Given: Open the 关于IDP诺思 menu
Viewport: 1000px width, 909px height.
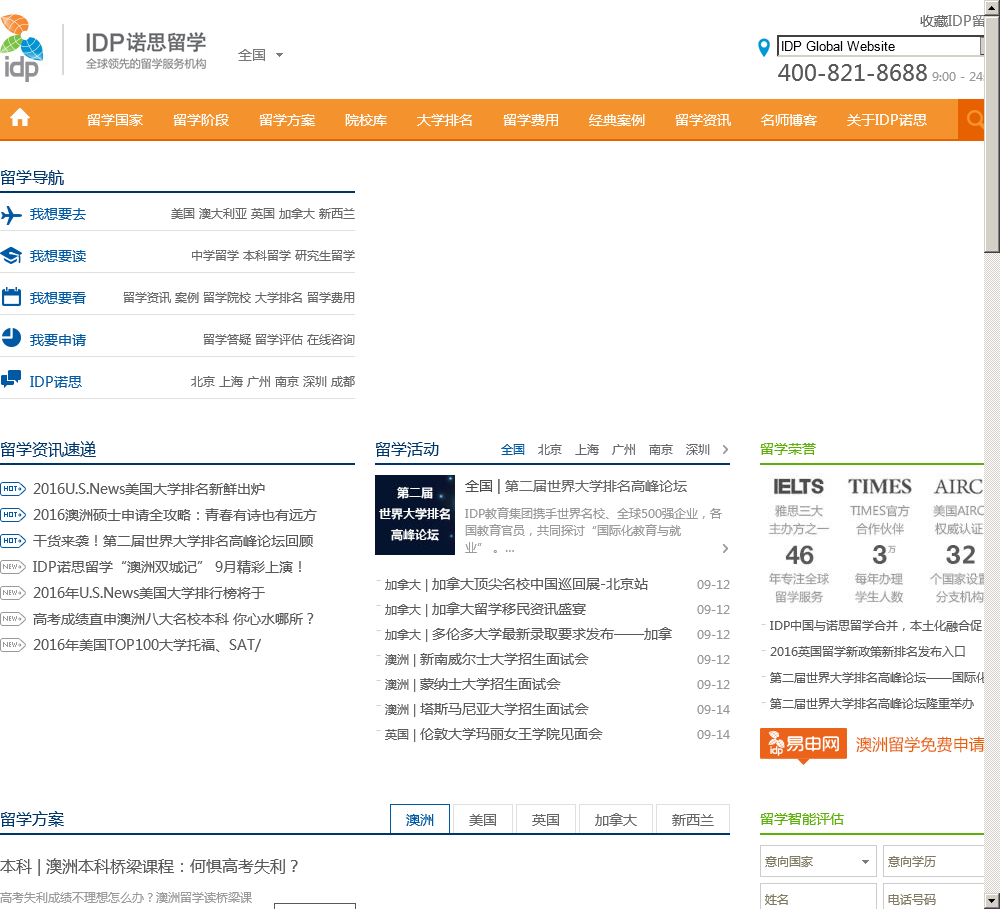Looking at the screenshot, I should click(x=886, y=120).
